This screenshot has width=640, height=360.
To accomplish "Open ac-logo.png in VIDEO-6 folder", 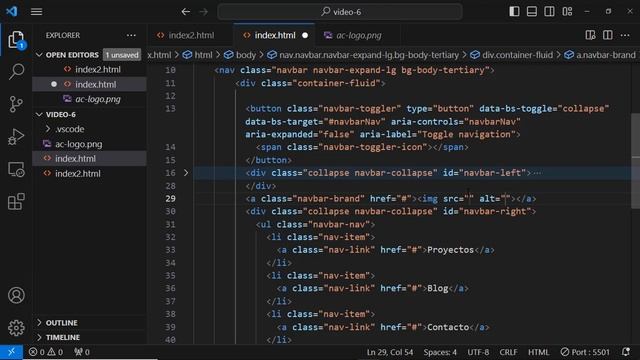I will tap(78, 144).
